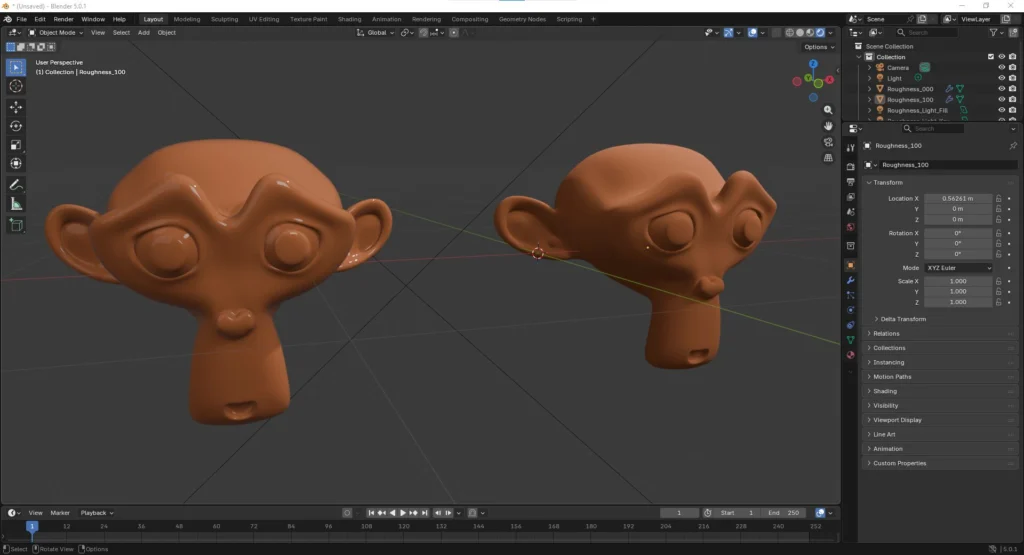Open the Object Mode dropdown
Image resolution: width=1024 pixels, height=555 pixels.
(57, 32)
